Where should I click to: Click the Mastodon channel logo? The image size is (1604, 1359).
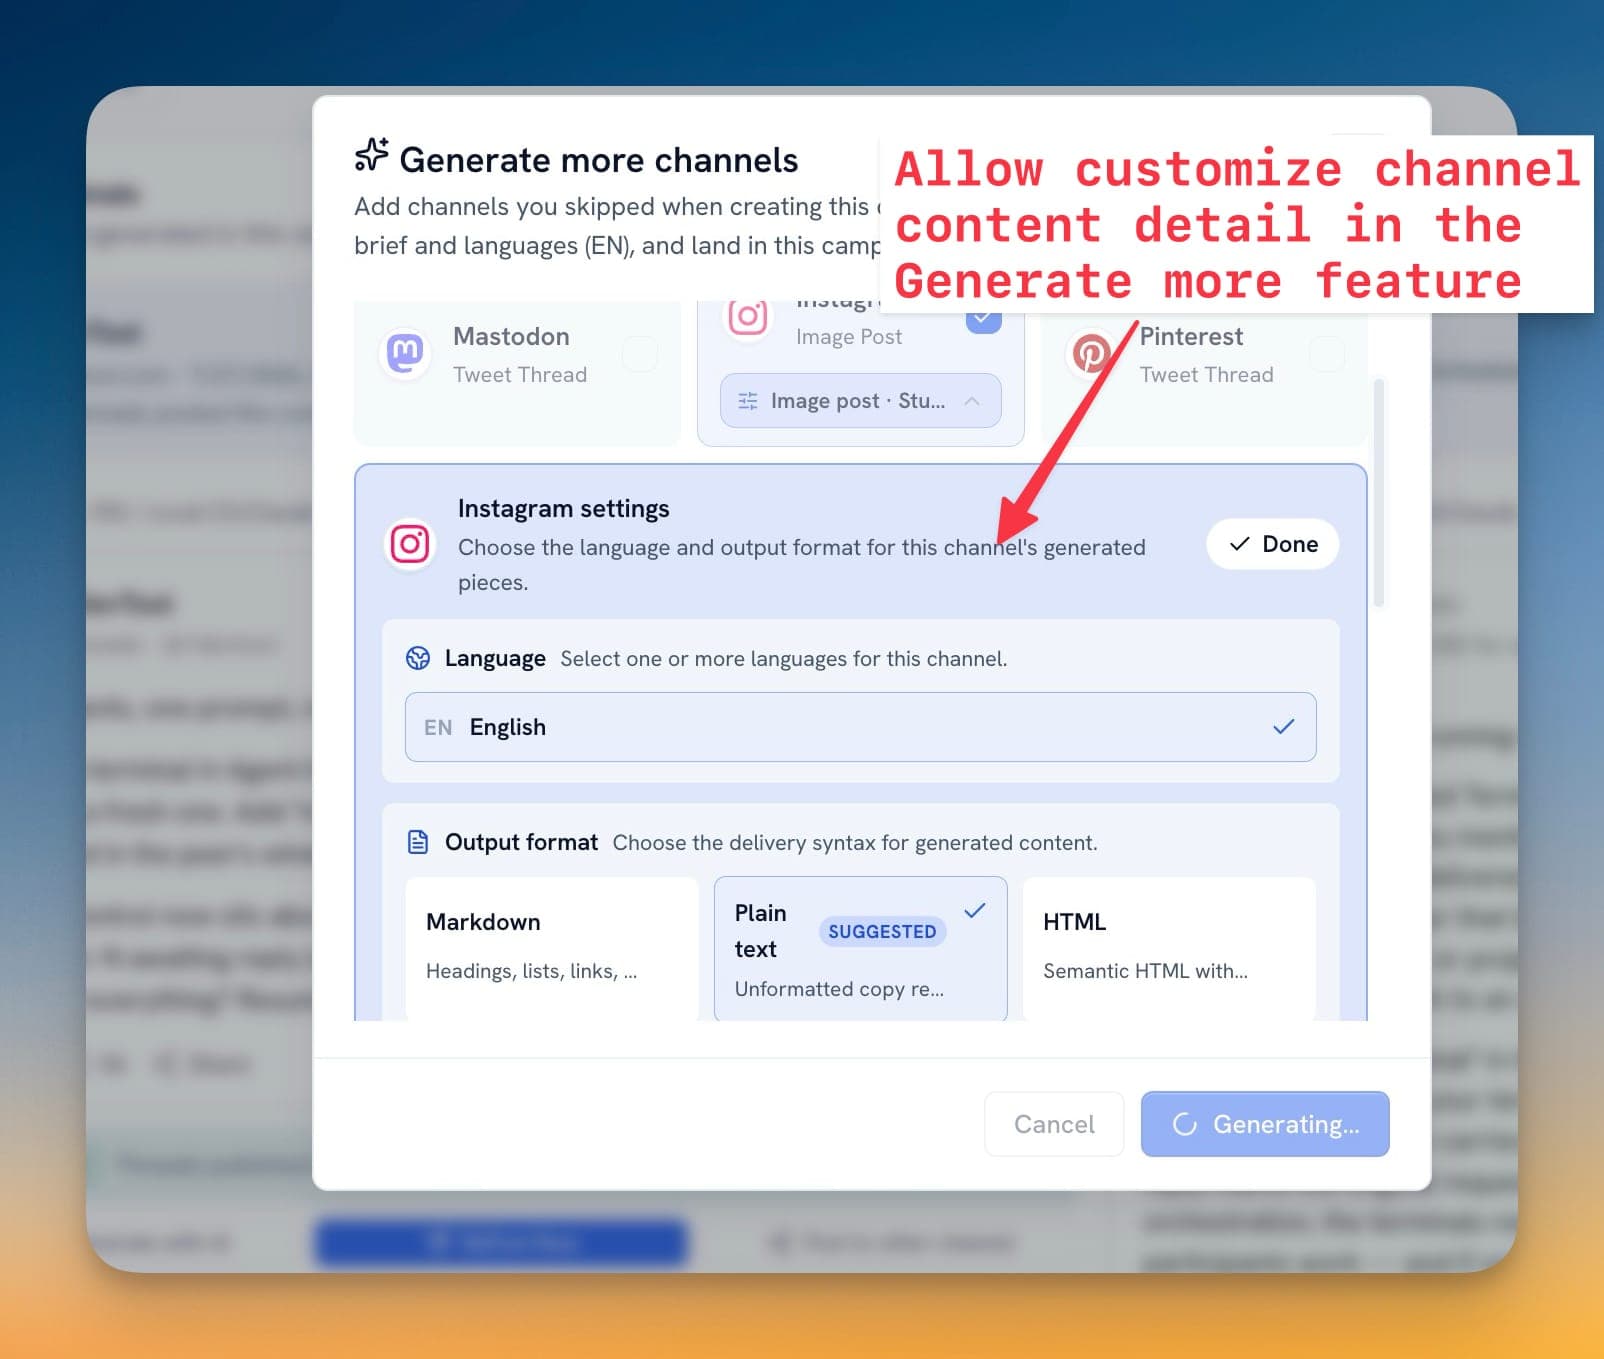(x=405, y=353)
